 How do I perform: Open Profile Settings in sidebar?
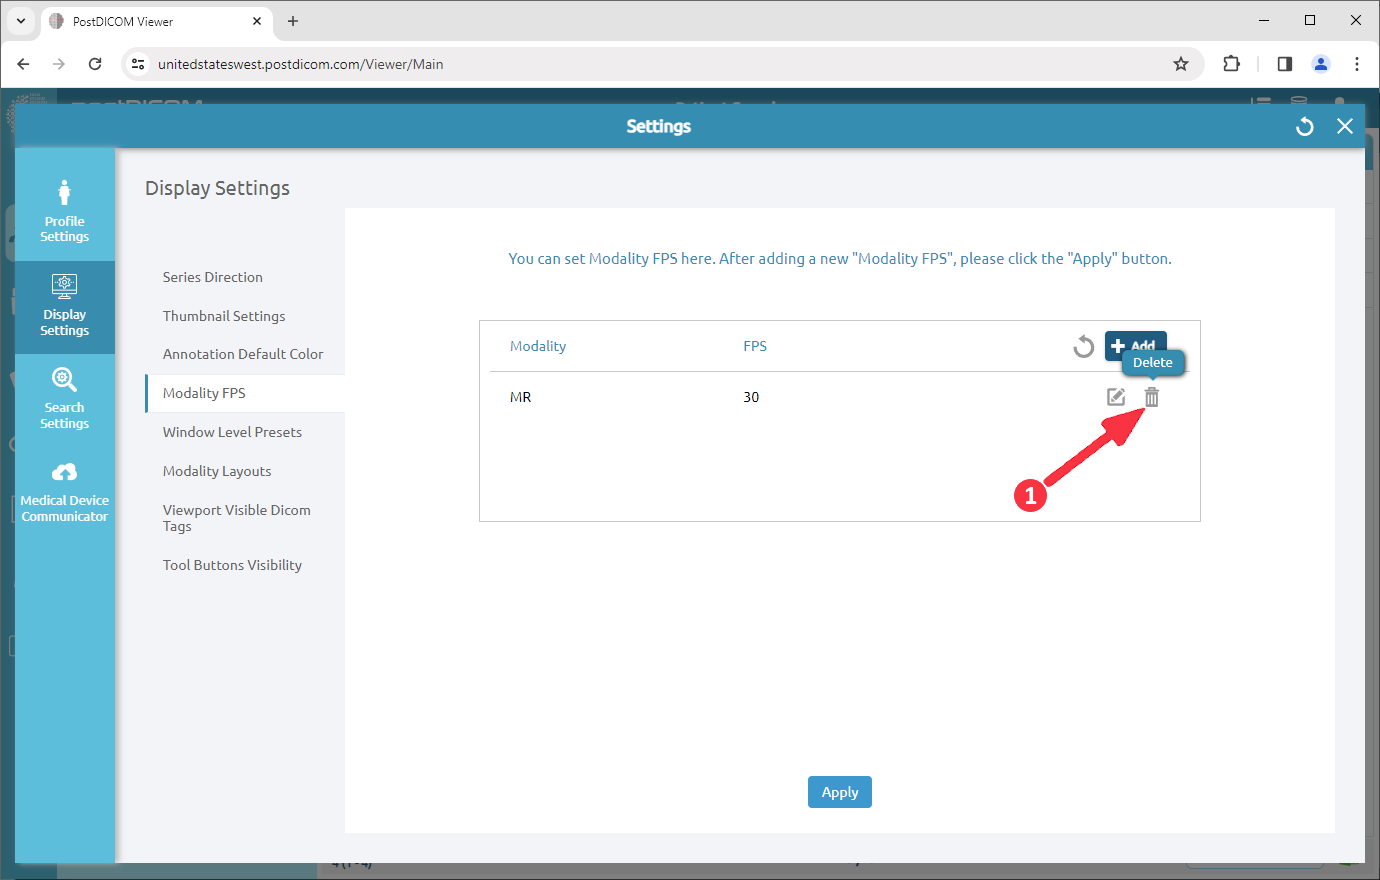point(65,210)
